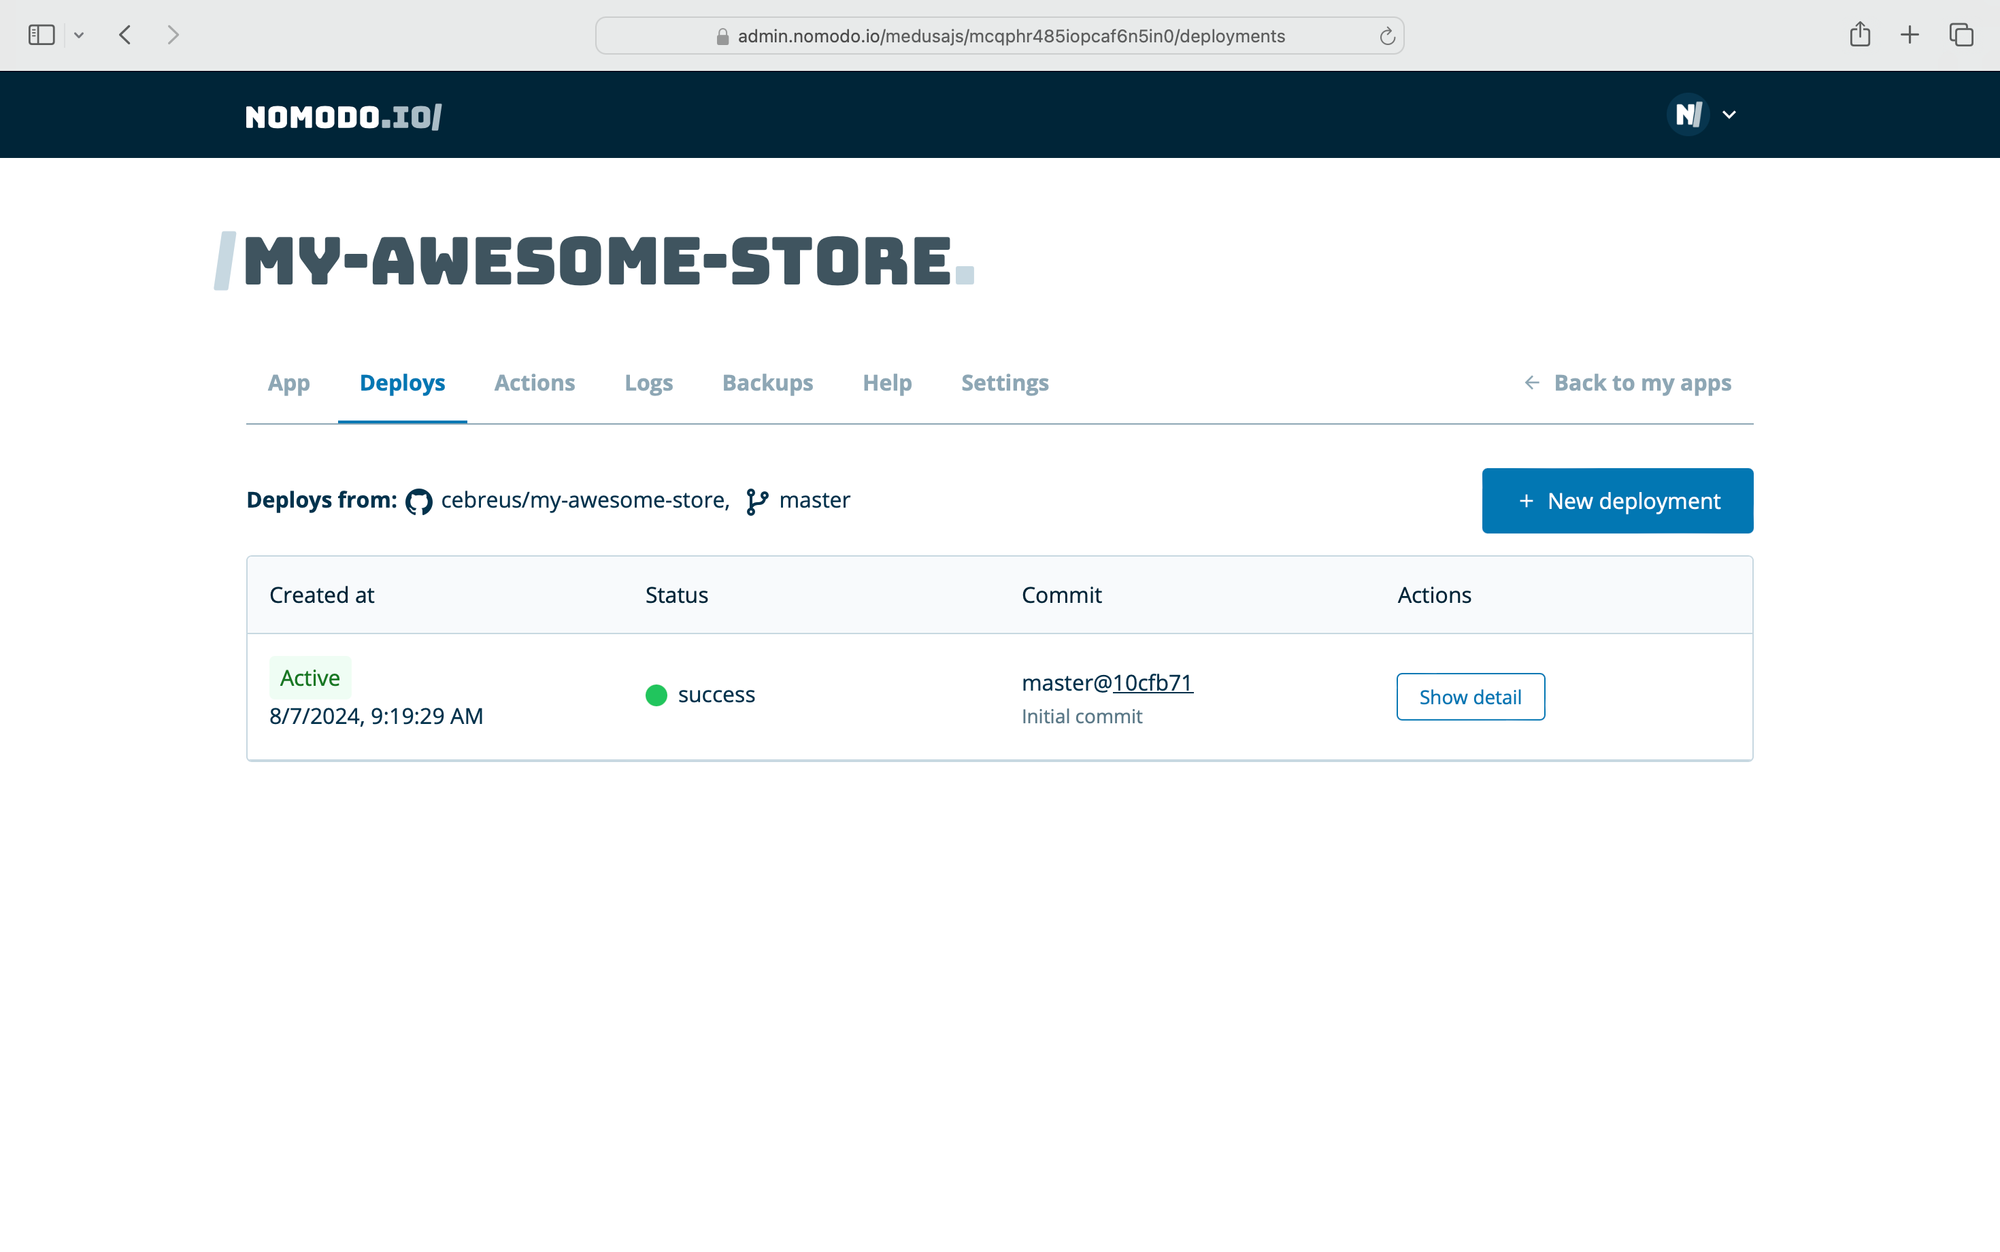Image resolution: width=2000 pixels, height=1252 pixels.
Task: Open the Backups tab
Action: [767, 383]
